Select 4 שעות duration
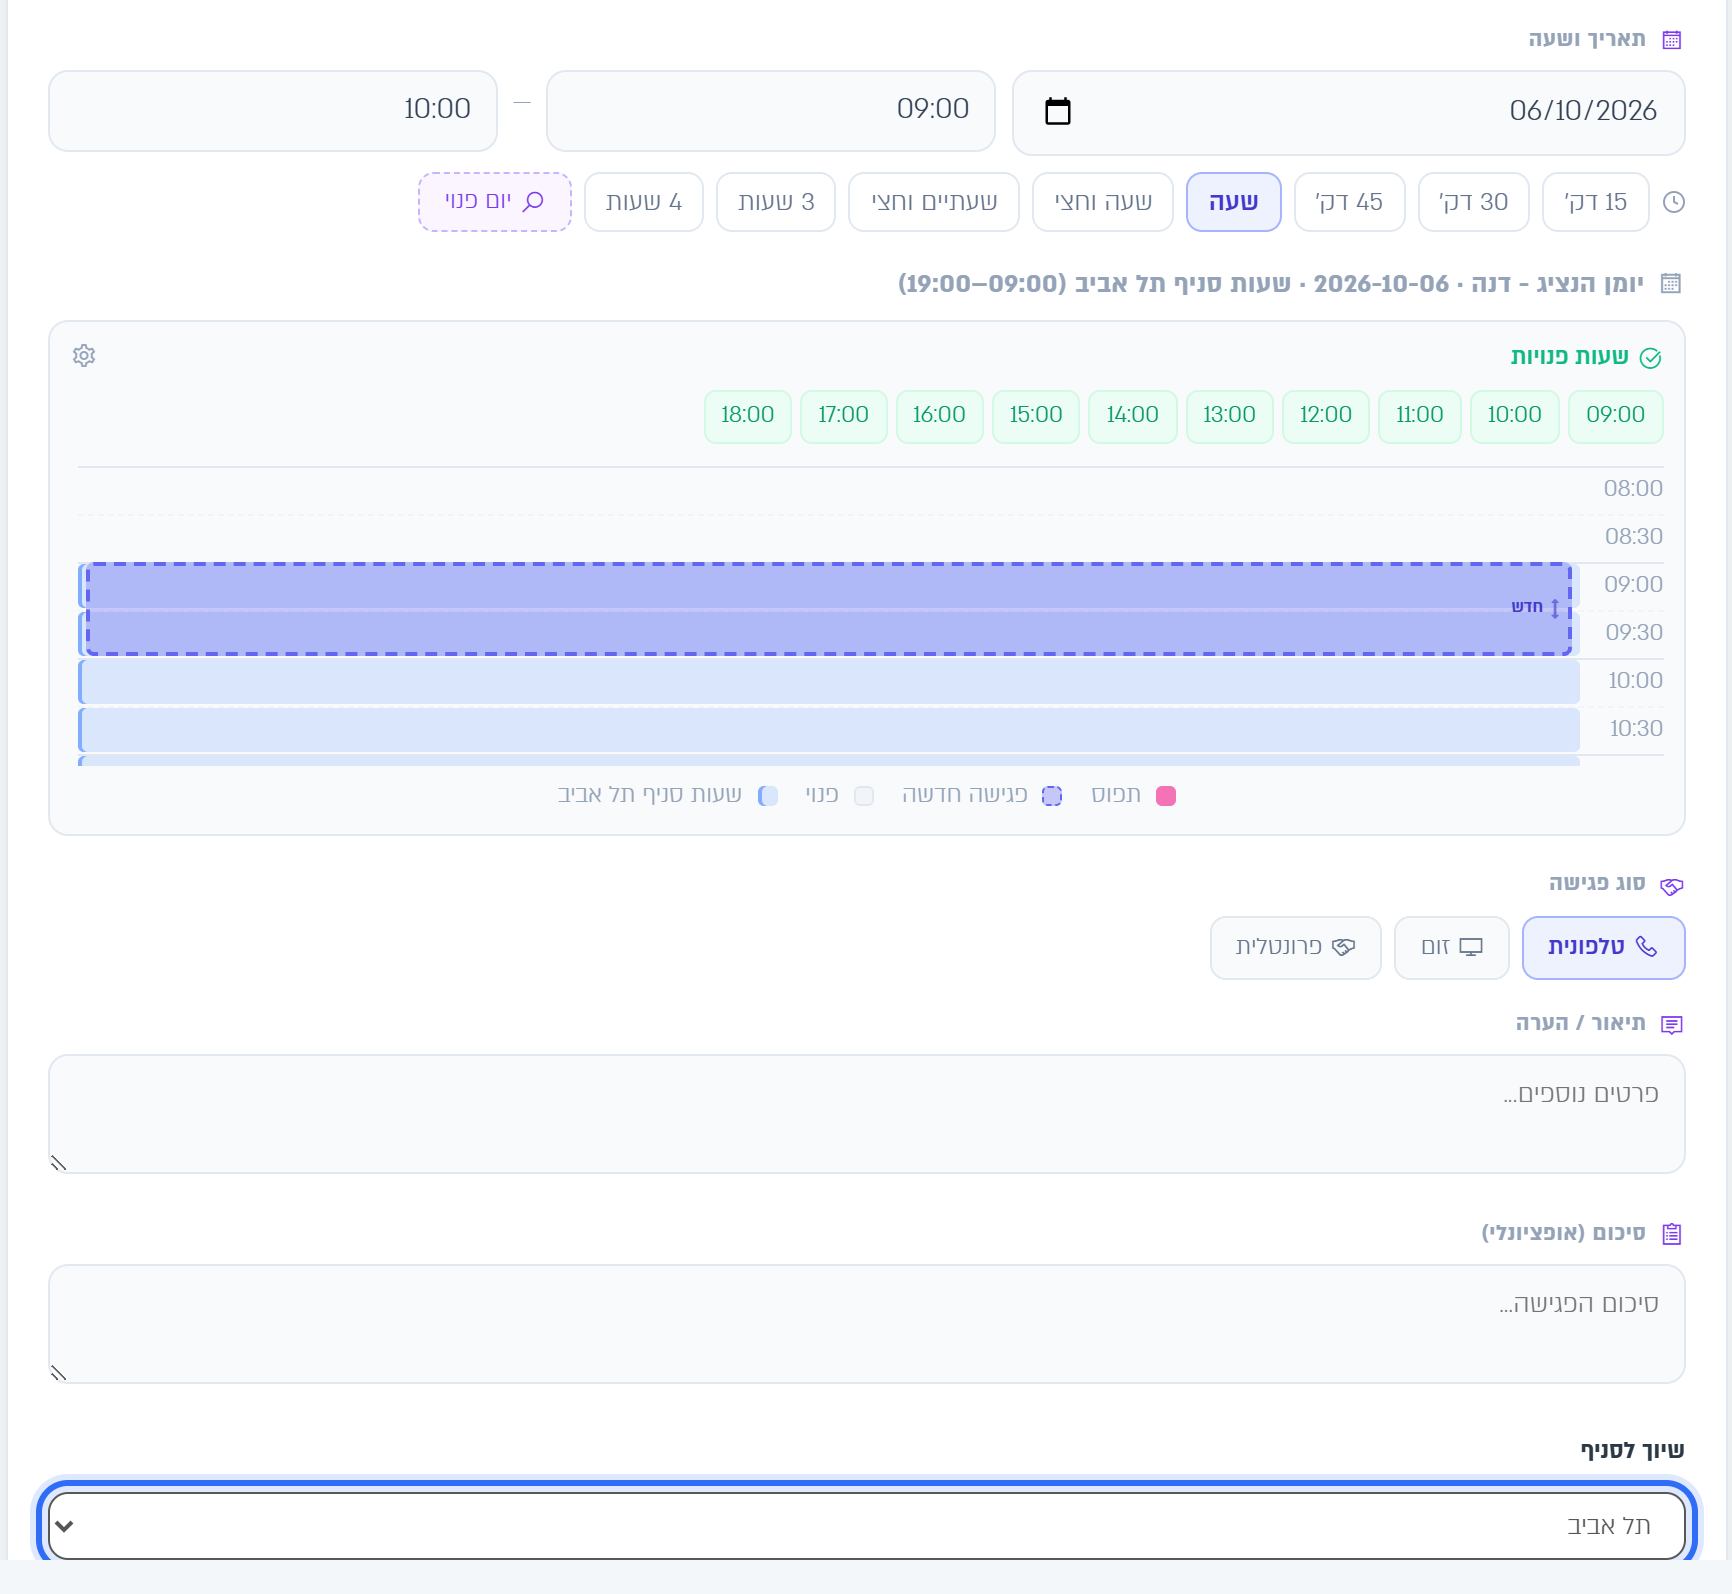This screenshot has height=1594, width=1732. click(x=644, y=202)
